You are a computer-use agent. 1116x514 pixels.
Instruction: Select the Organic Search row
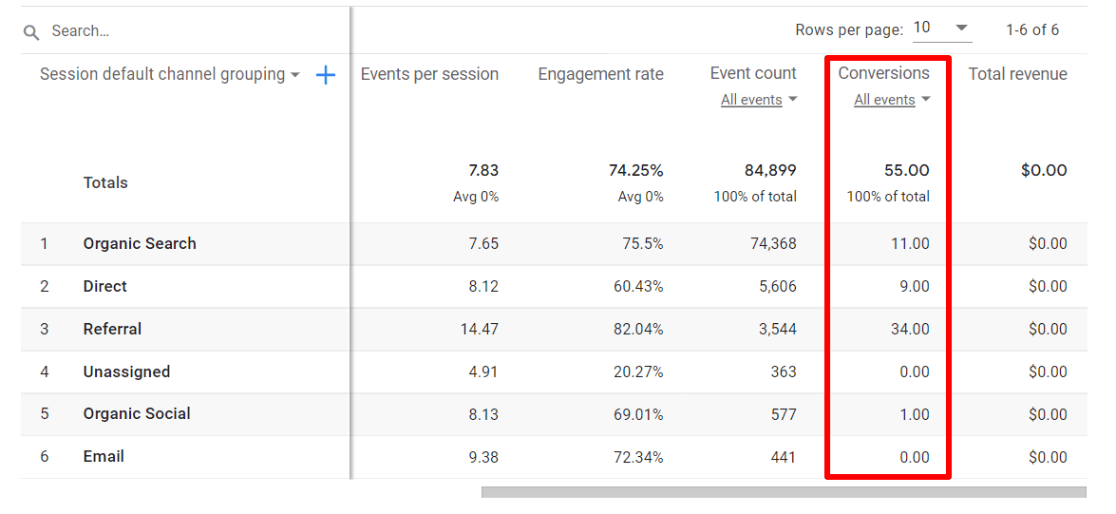pos(139,244)
